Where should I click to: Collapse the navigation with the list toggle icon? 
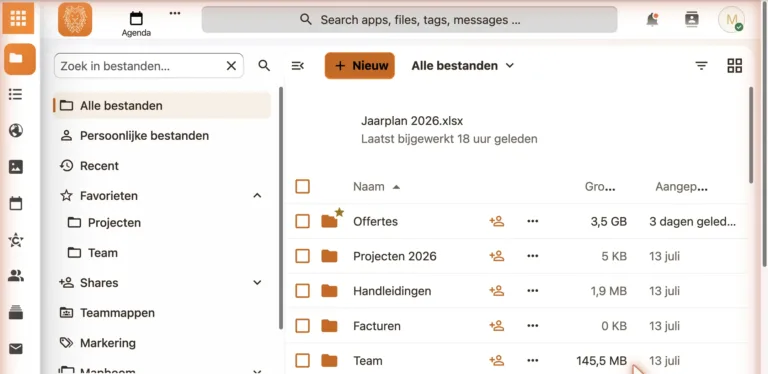tap(297, 66)
